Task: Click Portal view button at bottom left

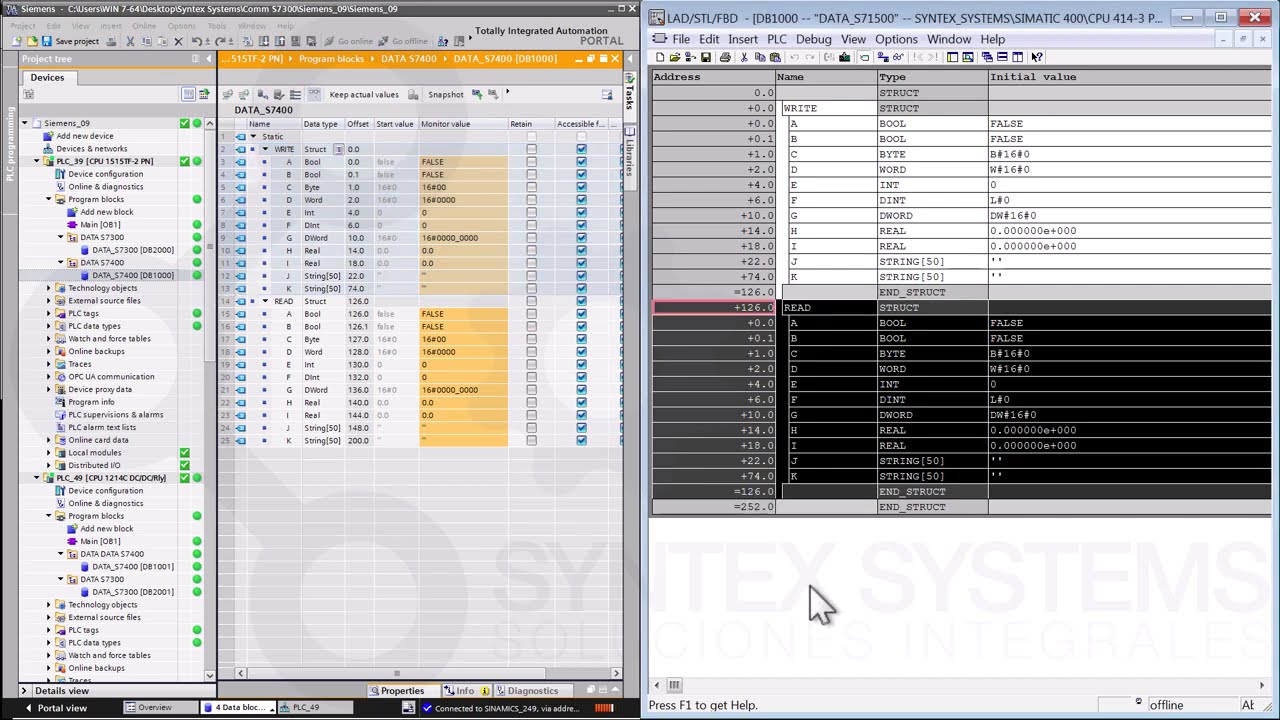Action: point(56,708)
